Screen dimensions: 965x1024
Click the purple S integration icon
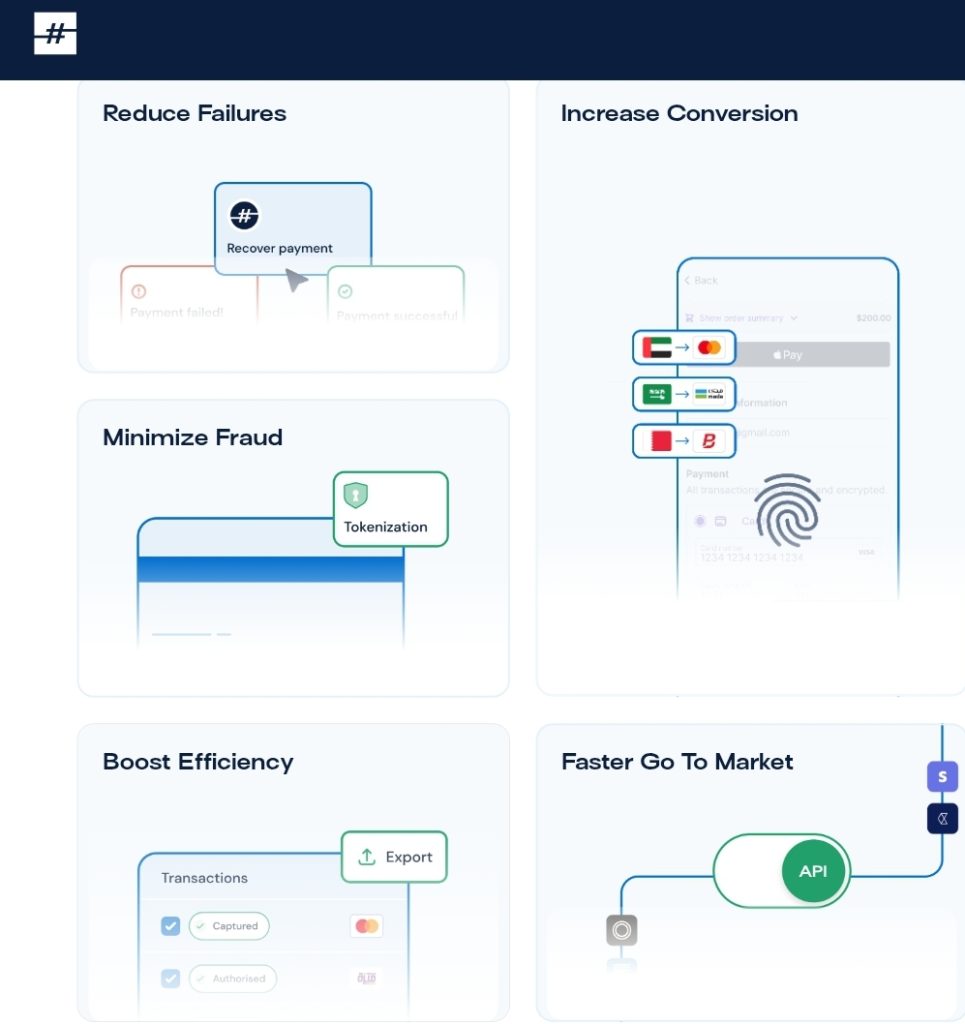941,776
